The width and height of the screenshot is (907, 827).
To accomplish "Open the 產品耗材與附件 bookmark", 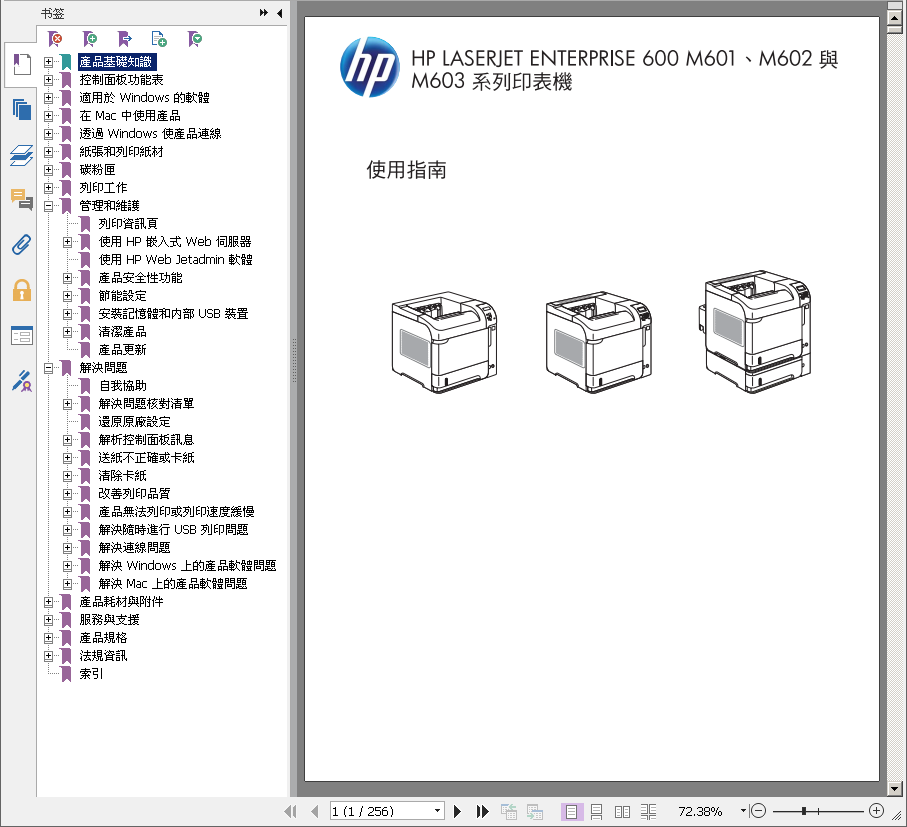I will pos(121,602).
